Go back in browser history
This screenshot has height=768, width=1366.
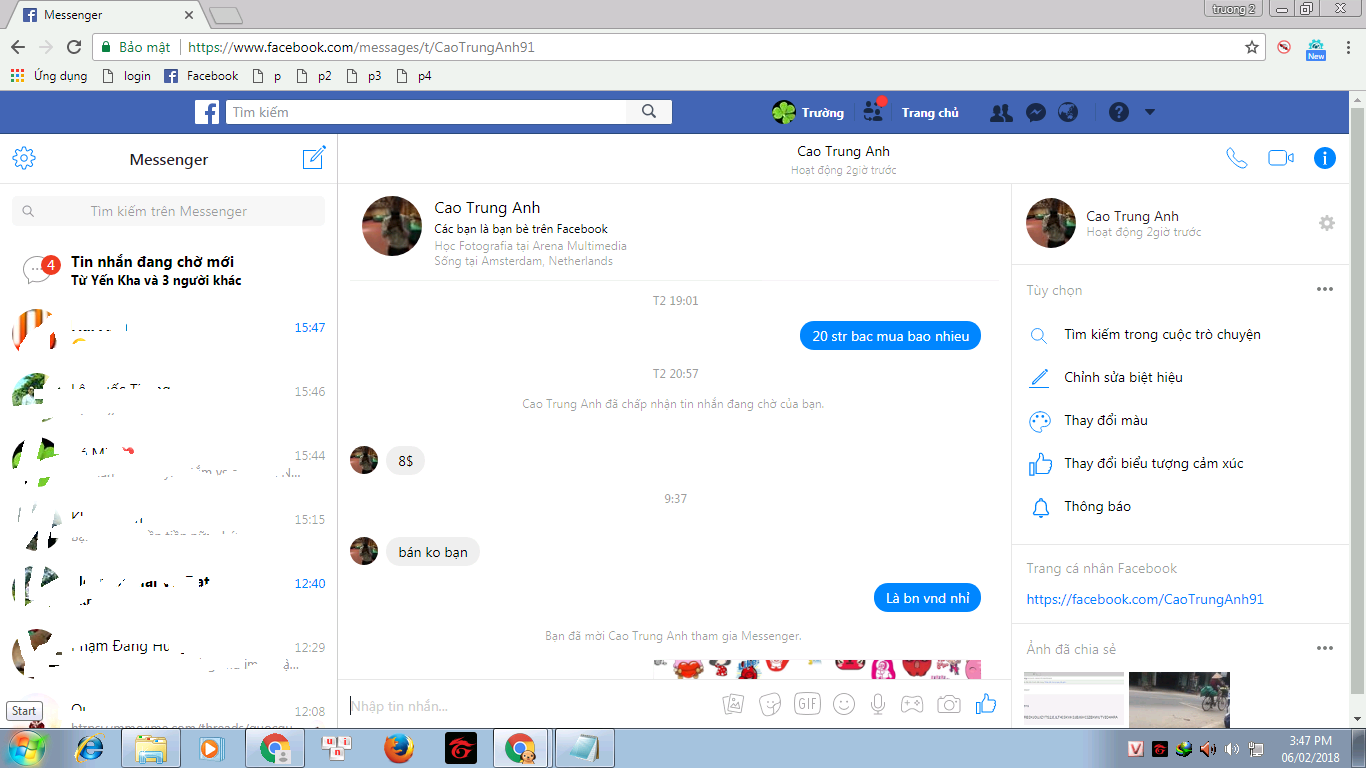tap(17, 47)
